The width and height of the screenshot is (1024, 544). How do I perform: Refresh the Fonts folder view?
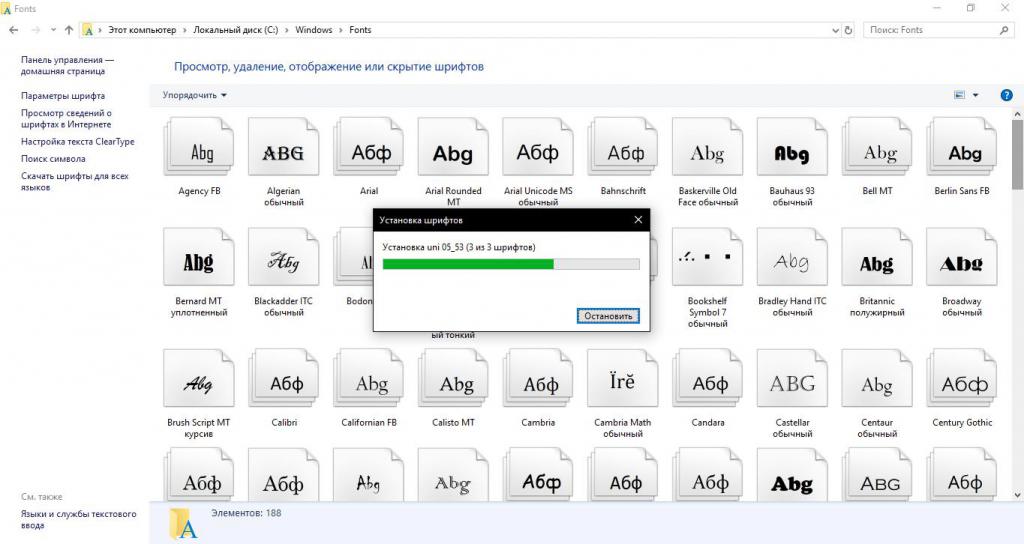pos(848,30)
